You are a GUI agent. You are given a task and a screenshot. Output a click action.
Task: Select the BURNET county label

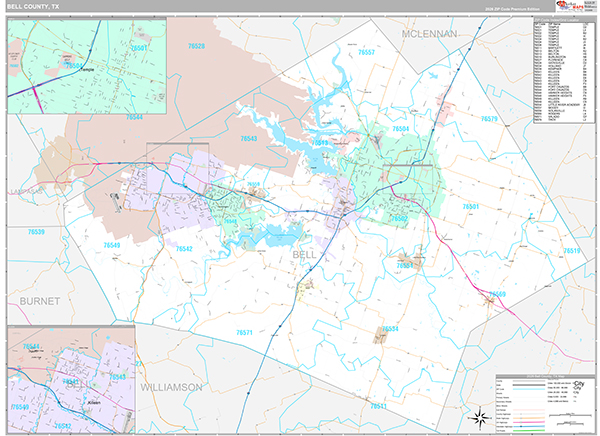40,301
